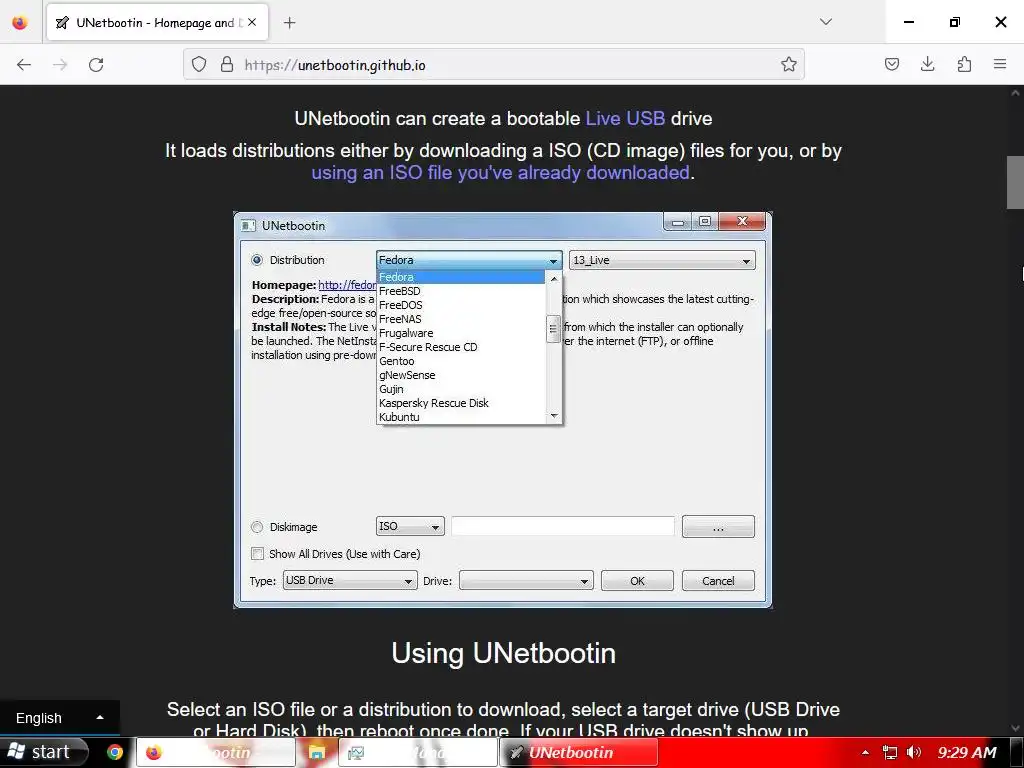The width and height of the screenshot is (1024, 768).
Task: Choose F-Secure Rescue CD in the list
Action: click(460, 347)
